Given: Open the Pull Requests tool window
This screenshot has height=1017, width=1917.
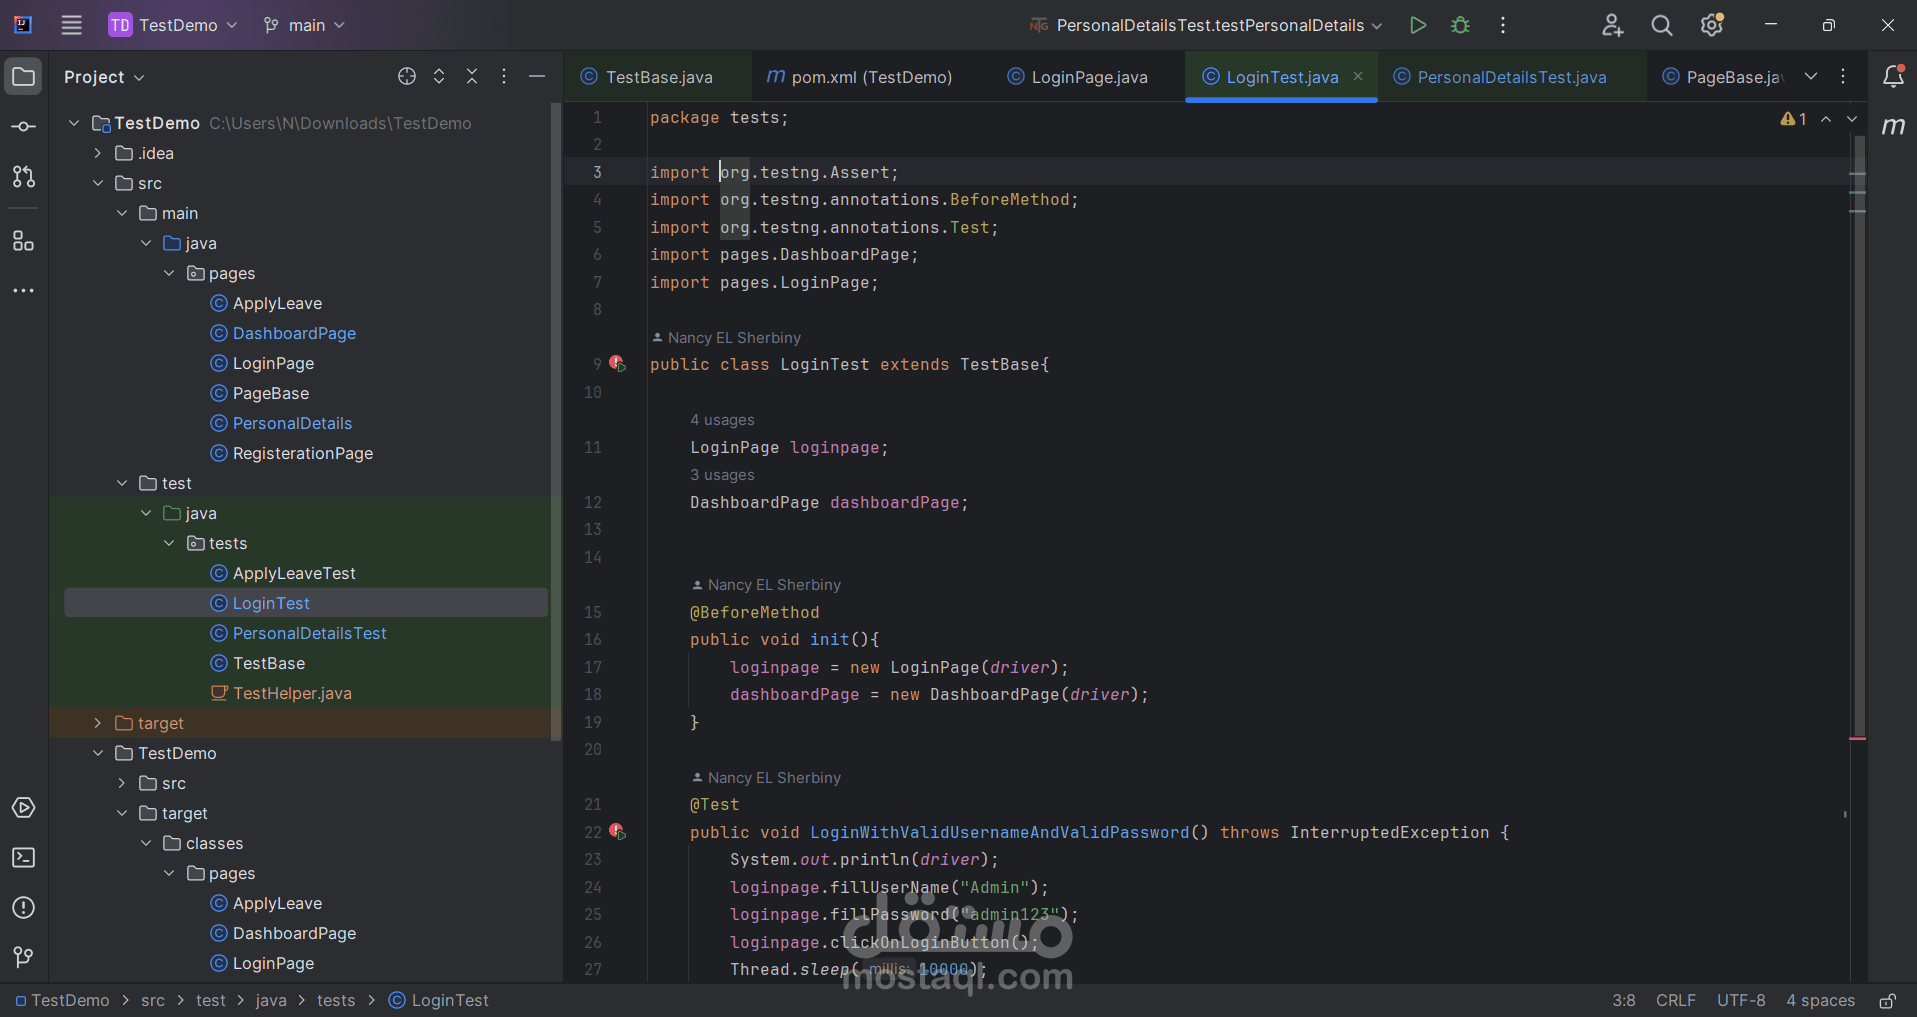Looking at the screenshot, I should pos(24,177).
